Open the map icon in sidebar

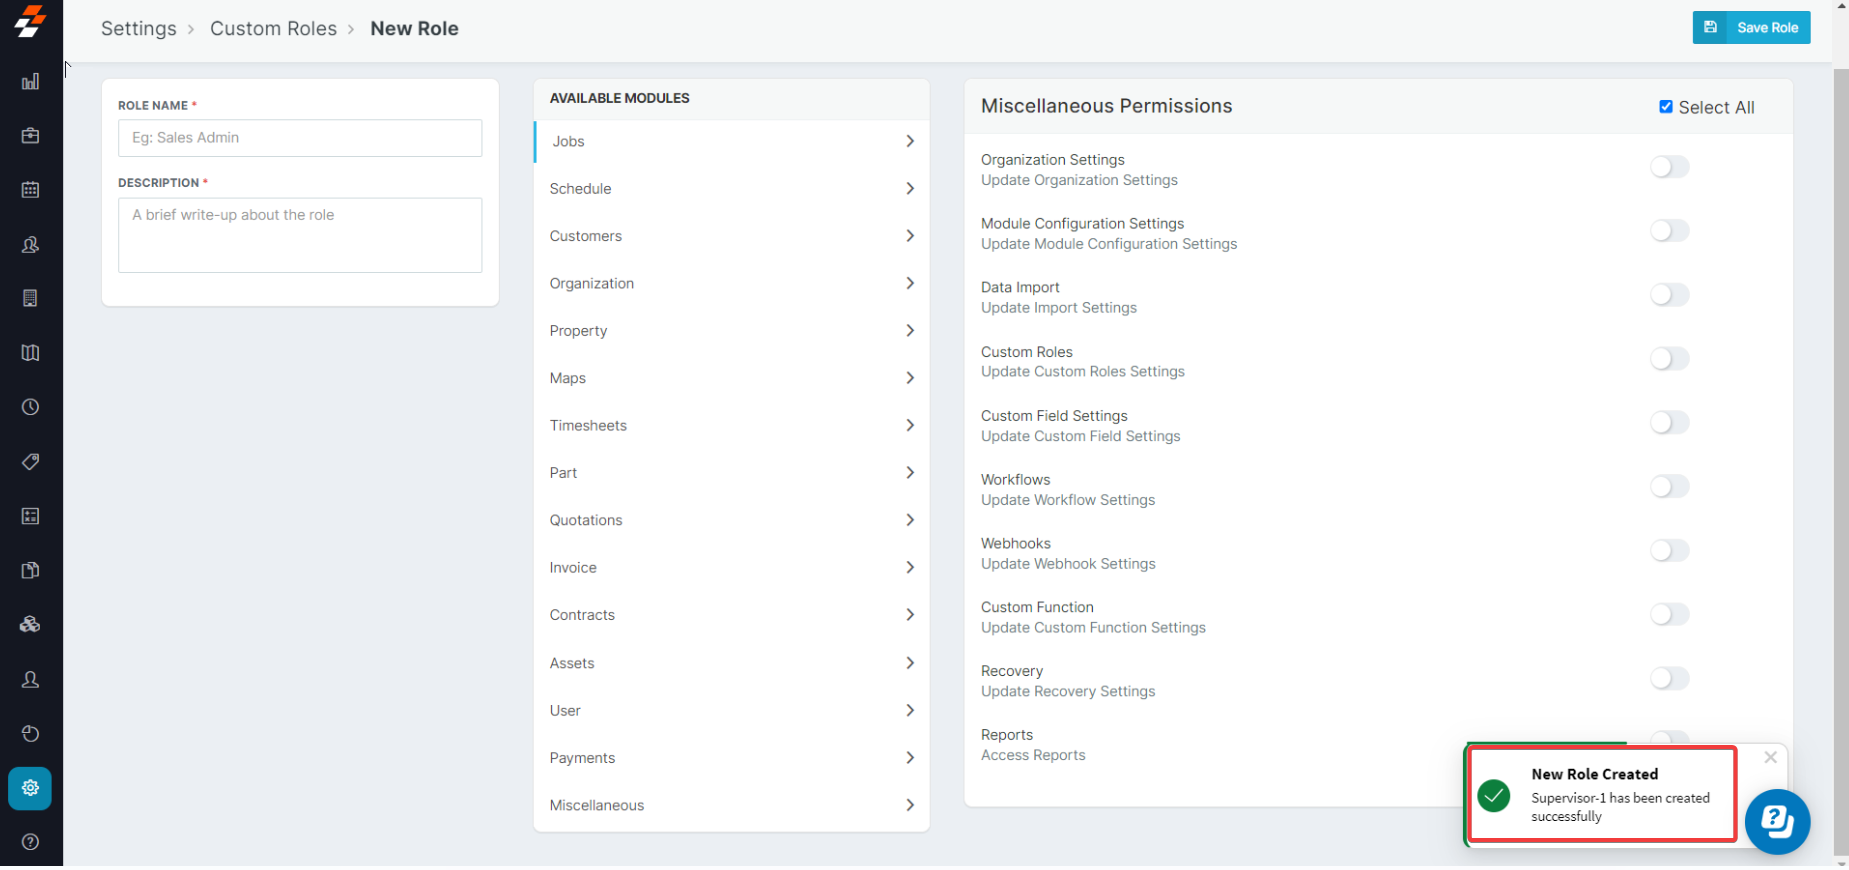(x=30, y=353)
